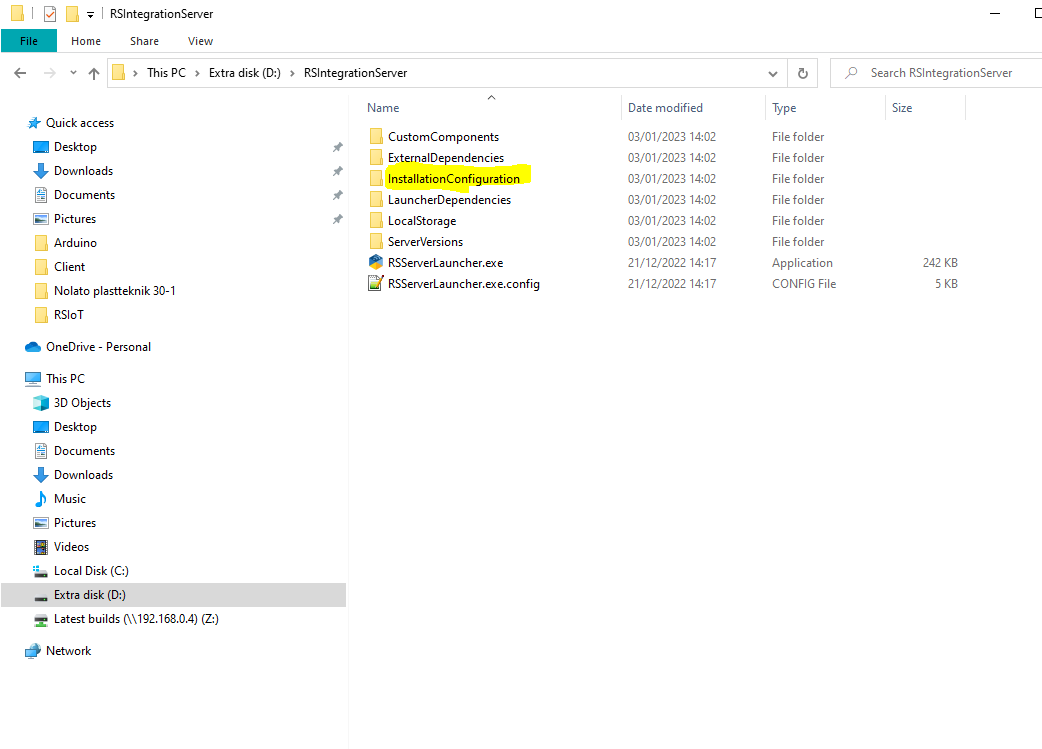
Task: Open Downloads under Quick access
Action: tap(83, 171)
